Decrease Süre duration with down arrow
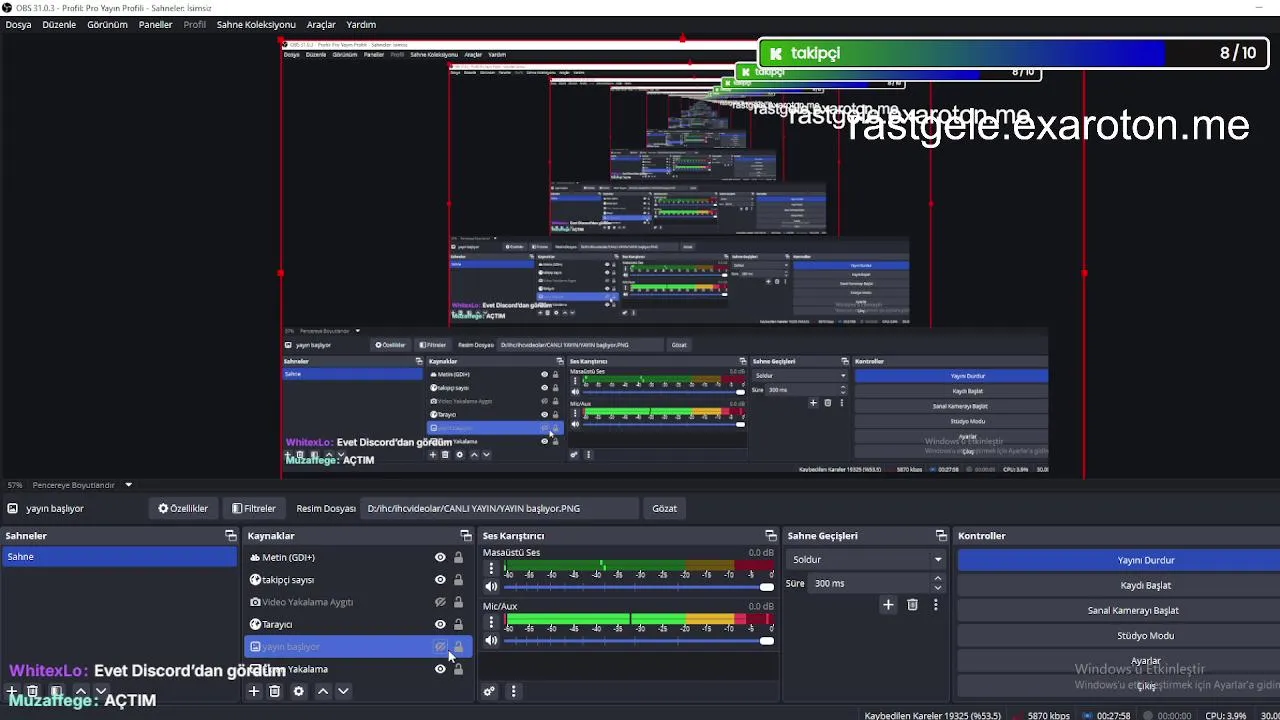Image resolution: width=1280 pixels, height=720 pixels. pos(938,588)
